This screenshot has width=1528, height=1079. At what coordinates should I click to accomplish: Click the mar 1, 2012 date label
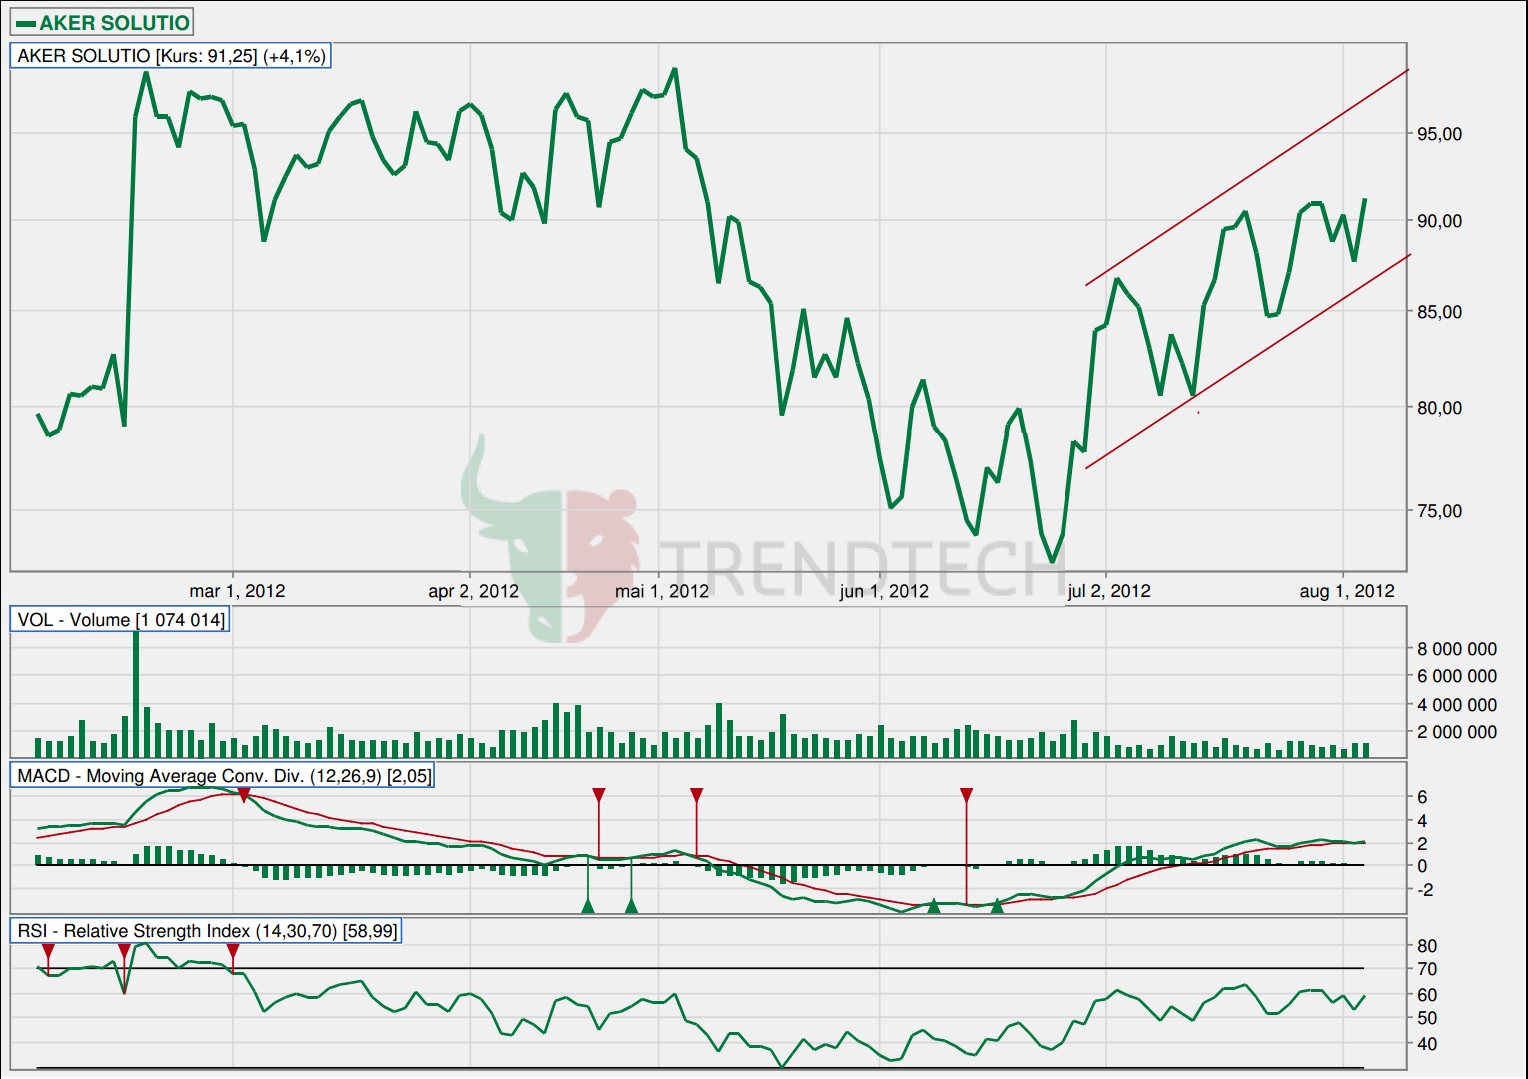[x=237, y=591]
